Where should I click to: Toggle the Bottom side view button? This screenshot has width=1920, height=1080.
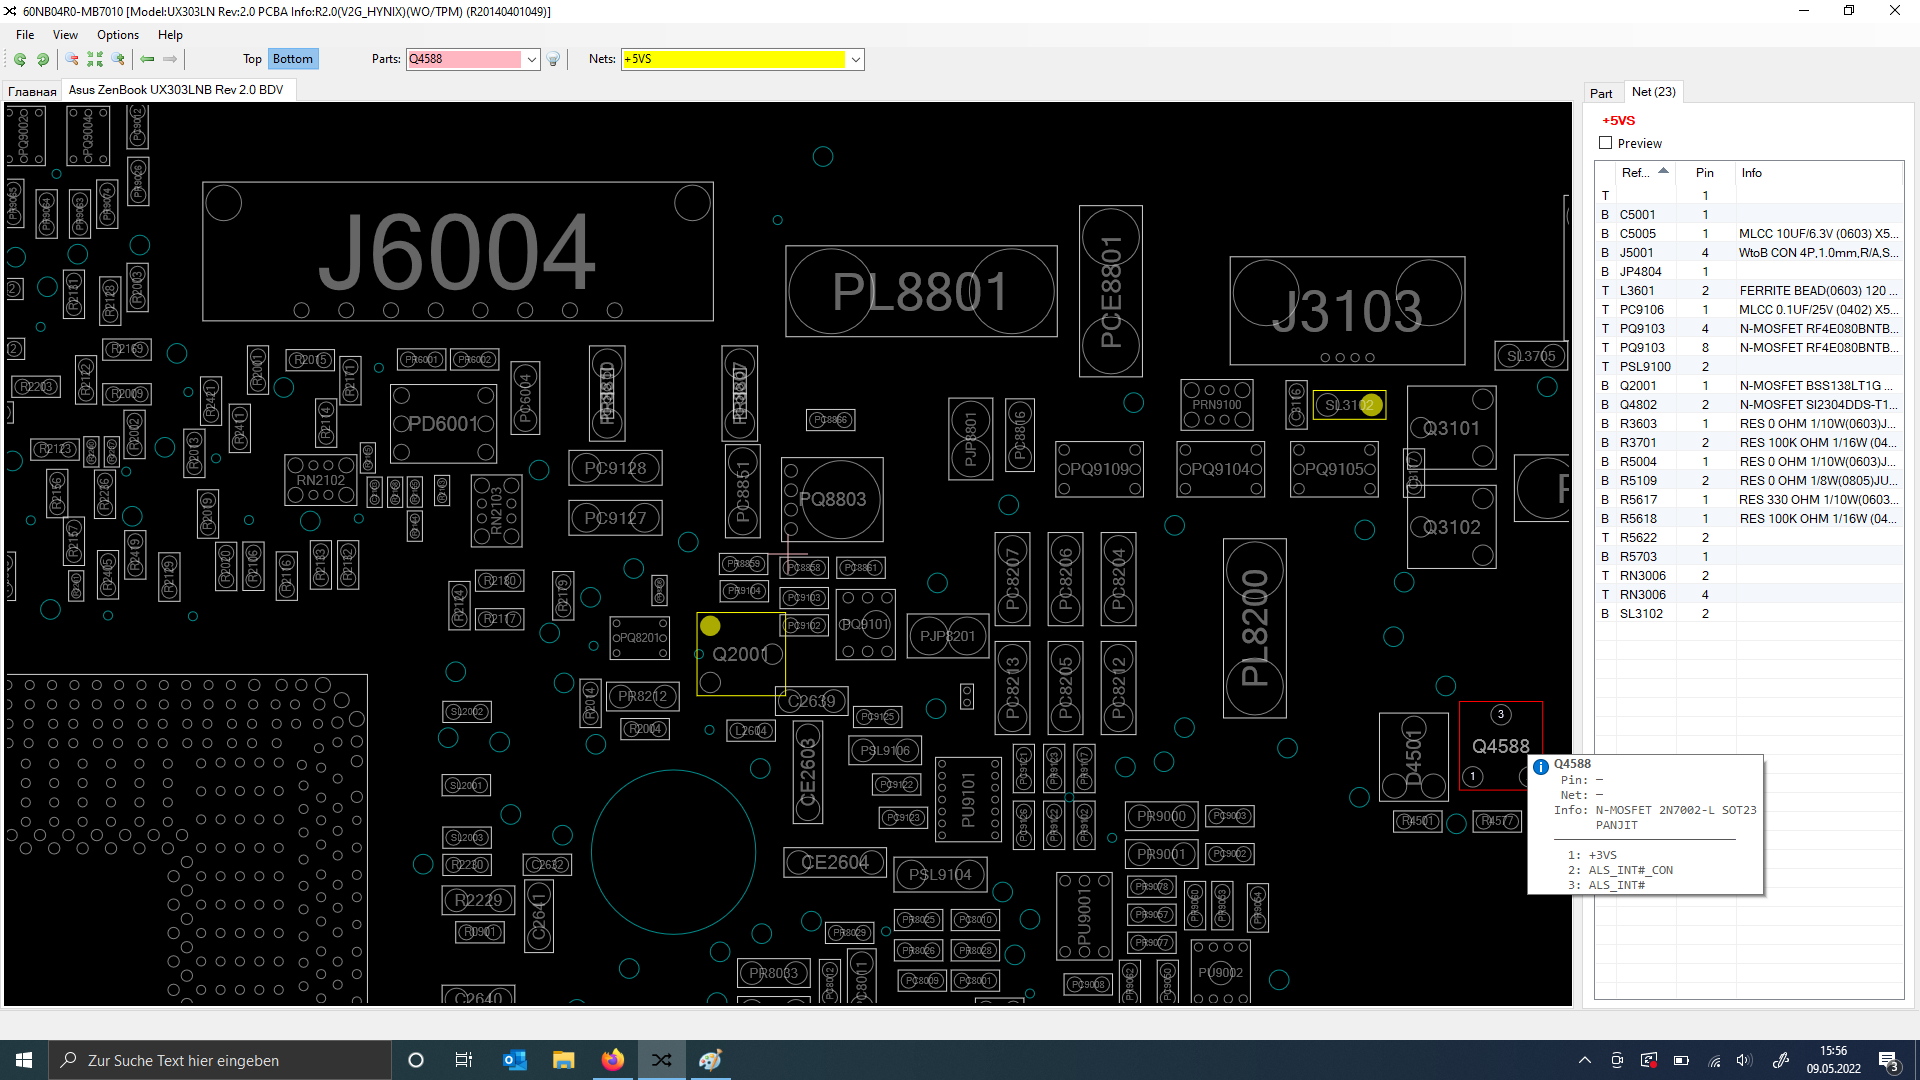click(x=292, y=59)
